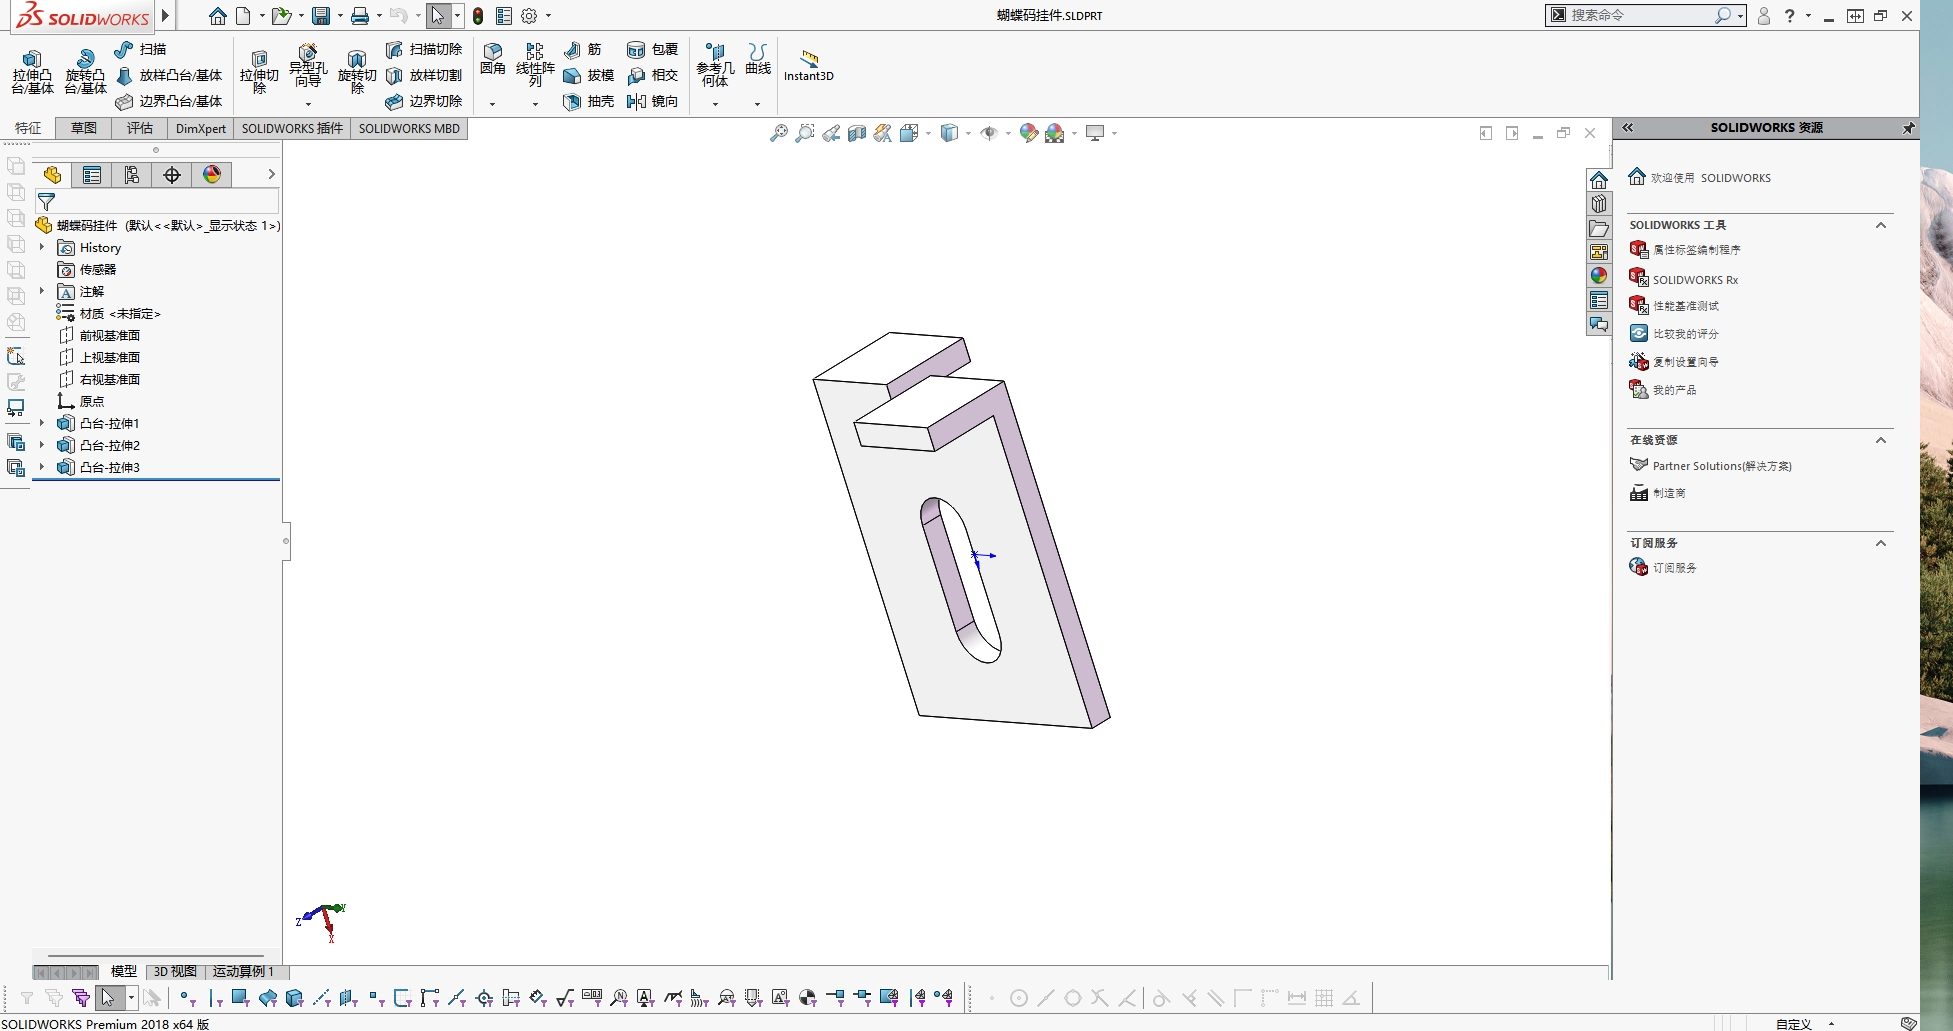Select the 线性阵列 linear pattern tool
The width and height of the screenshot is (1953, 1031).
[535, 65]
